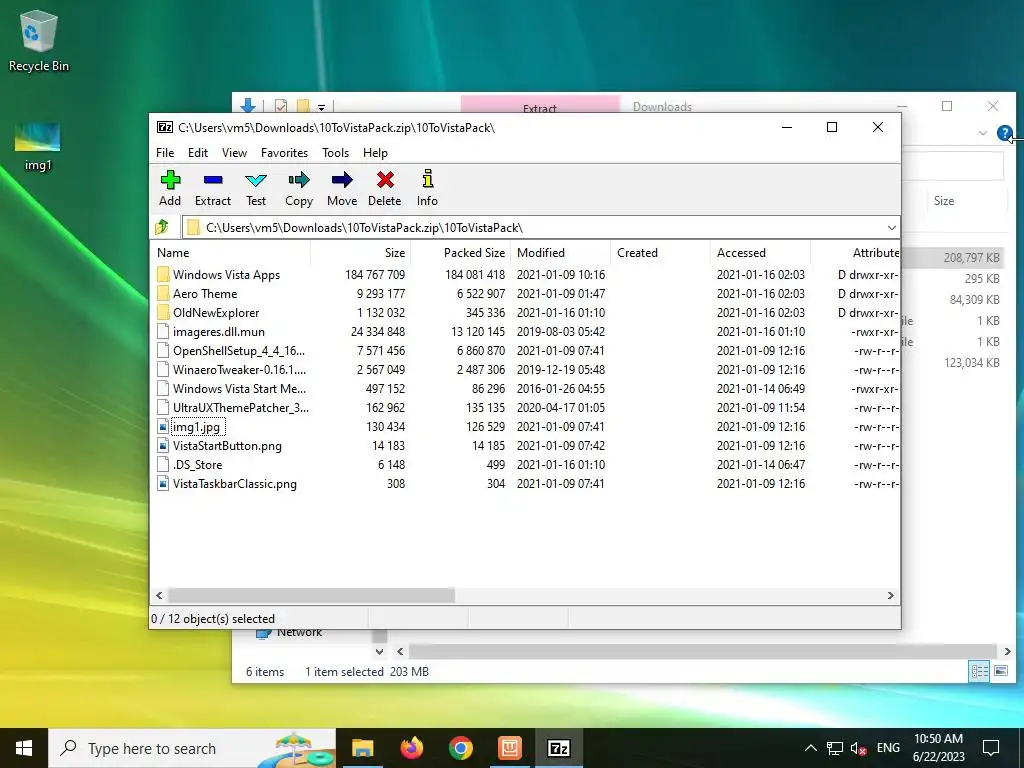This screenshot has width=1024, height=768.
Task: Switch Explorer to details view
Action: click(979, 671)
